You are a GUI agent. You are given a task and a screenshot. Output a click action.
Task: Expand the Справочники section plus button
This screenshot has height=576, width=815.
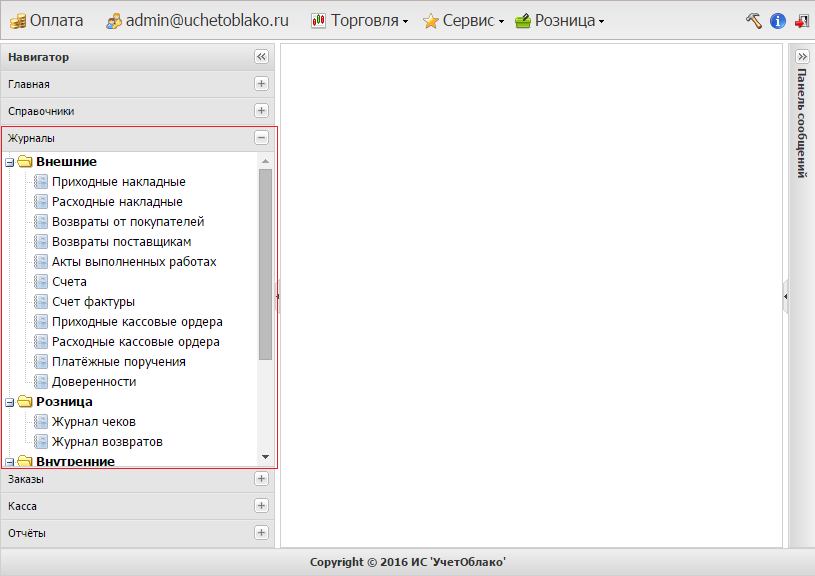click(261, 111)
